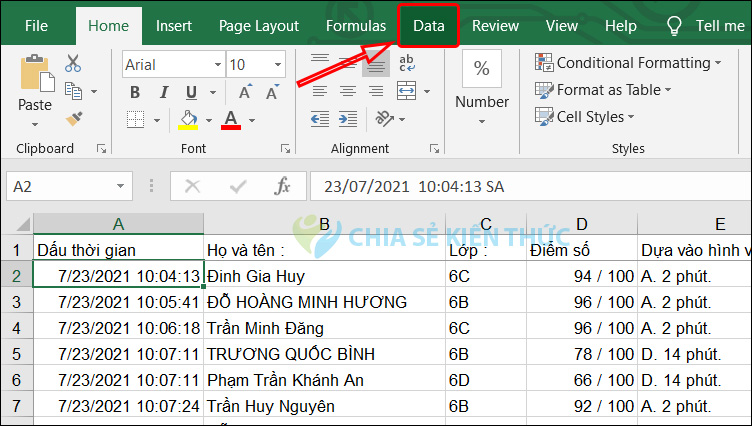Image resolution: width=752 pixels, height=426 pixels.
Task: Click the Paste clipboard icon
Action: point(36,73)
